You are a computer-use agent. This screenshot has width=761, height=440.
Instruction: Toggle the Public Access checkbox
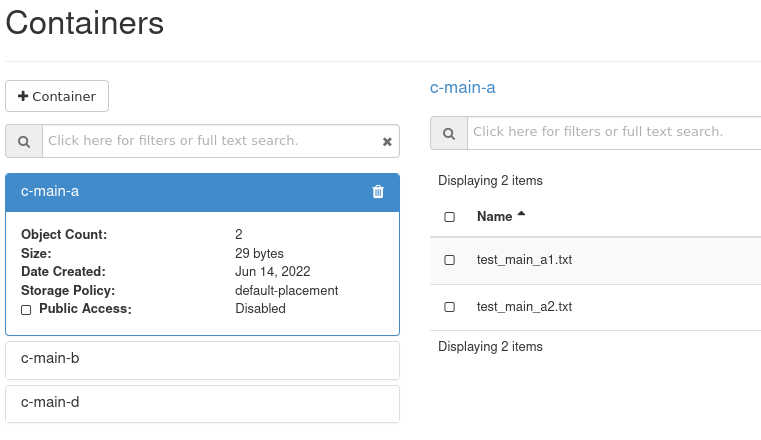coord(26,310)
